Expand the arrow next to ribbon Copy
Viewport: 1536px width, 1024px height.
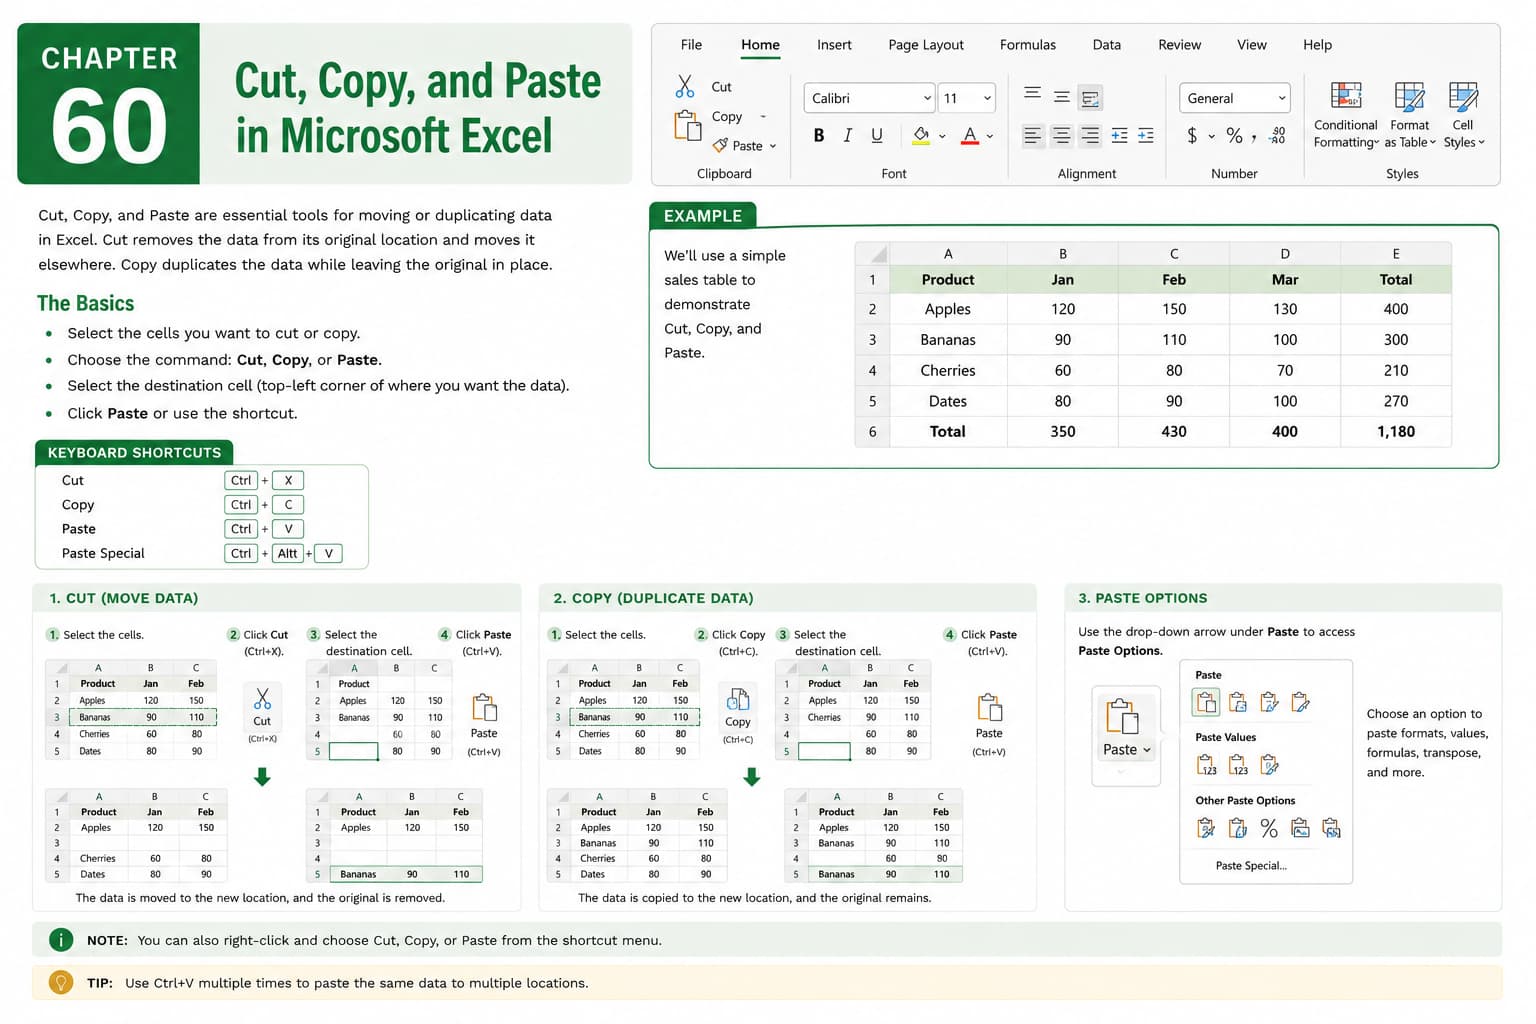click(763, 117)
